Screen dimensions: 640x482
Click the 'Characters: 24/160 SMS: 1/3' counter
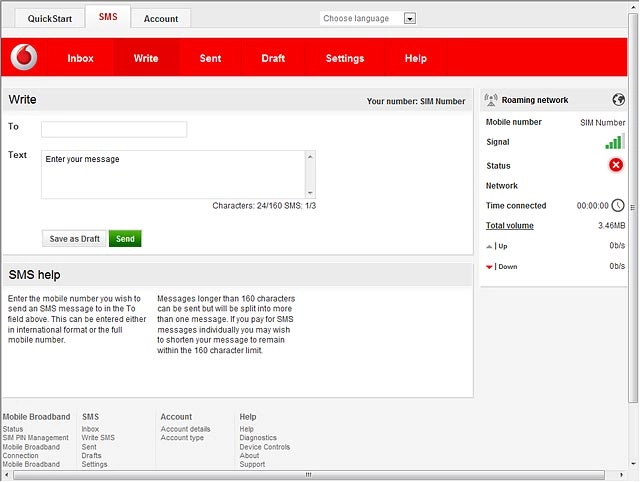coord(264,206)
